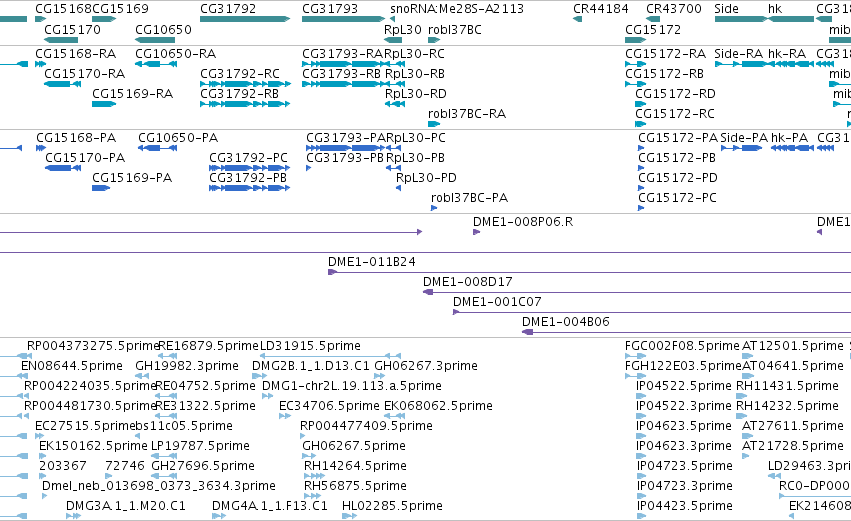Select the robl37BC gene
The image size is (851, 521).
click(x=434, y=40)
